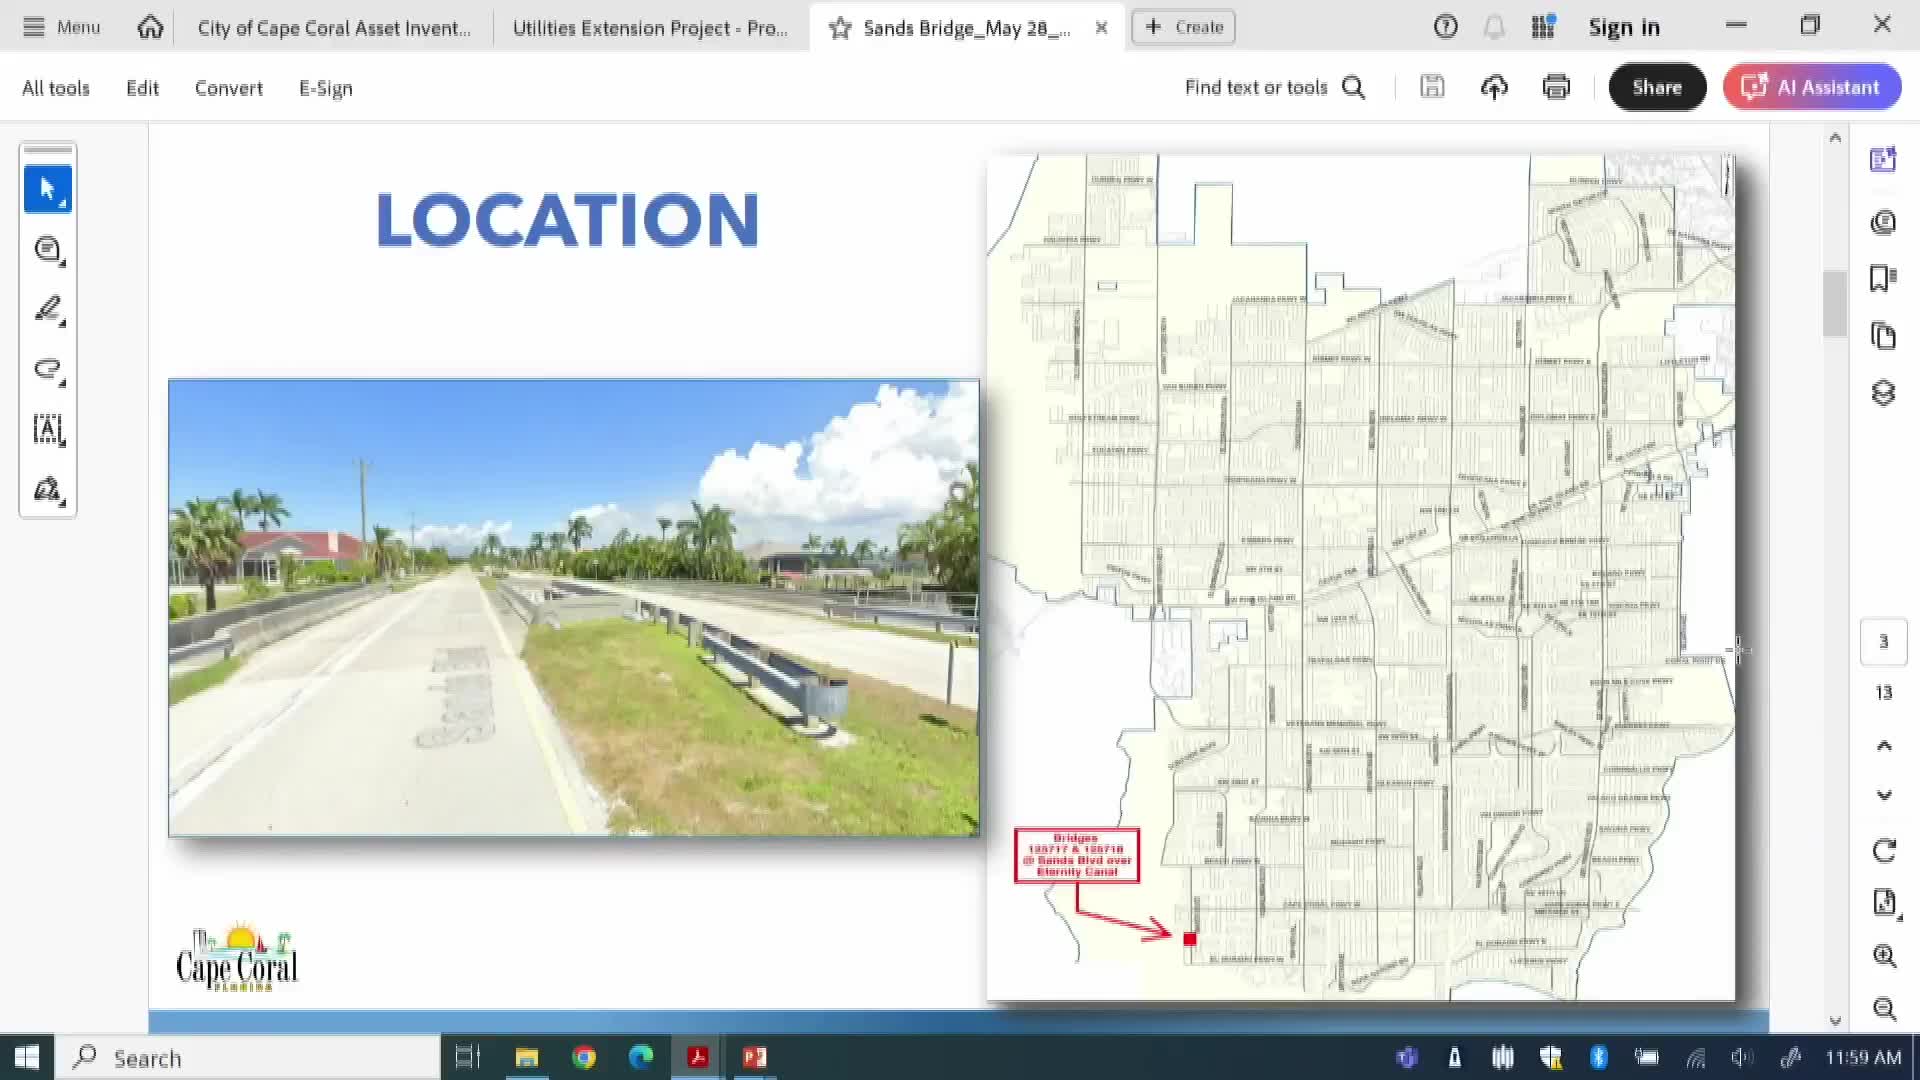Switch to Utilities Extension Project tab
This screenshot has width=1920, height=1080.
pyautogui.click(x=650, y=28)
